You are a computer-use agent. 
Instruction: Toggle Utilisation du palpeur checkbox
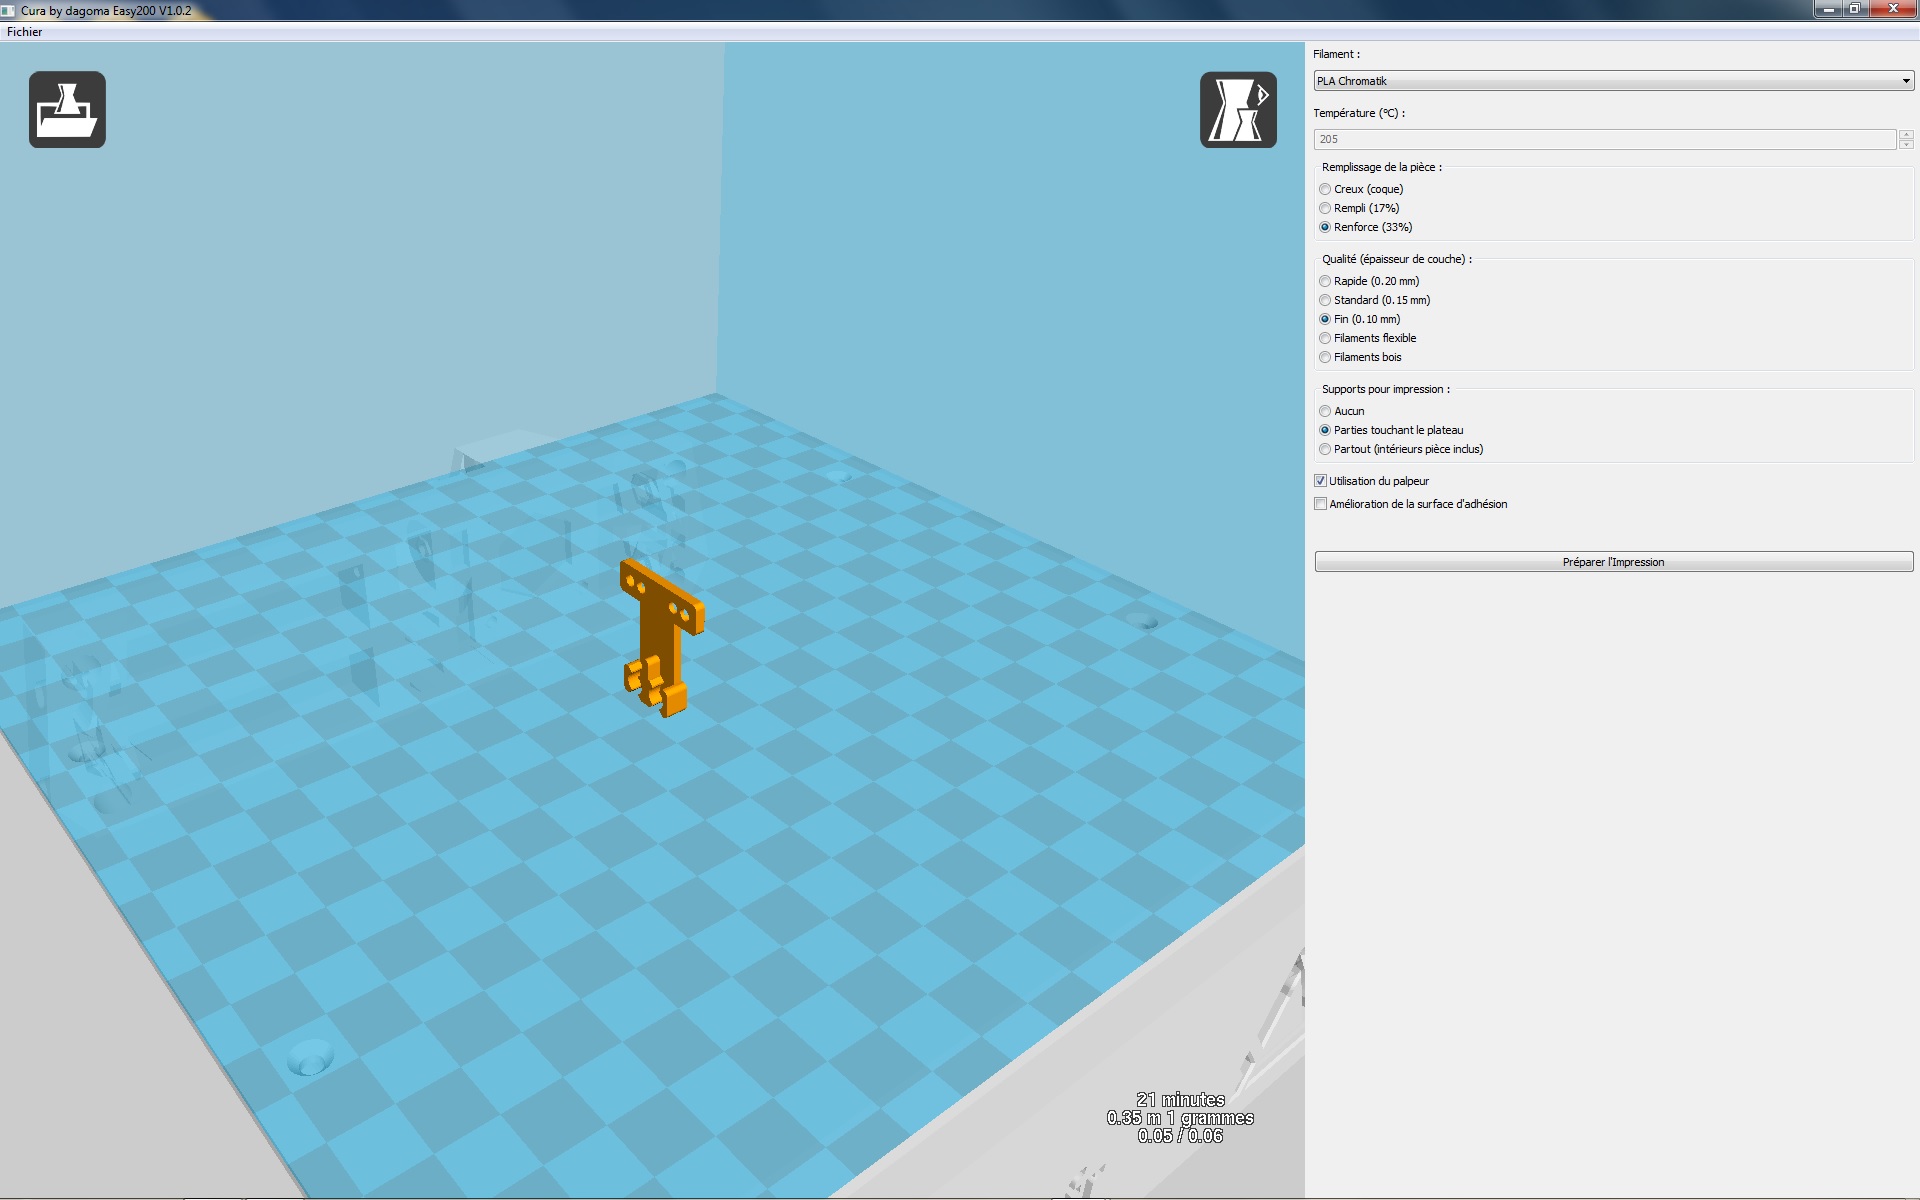(1321, 481)
